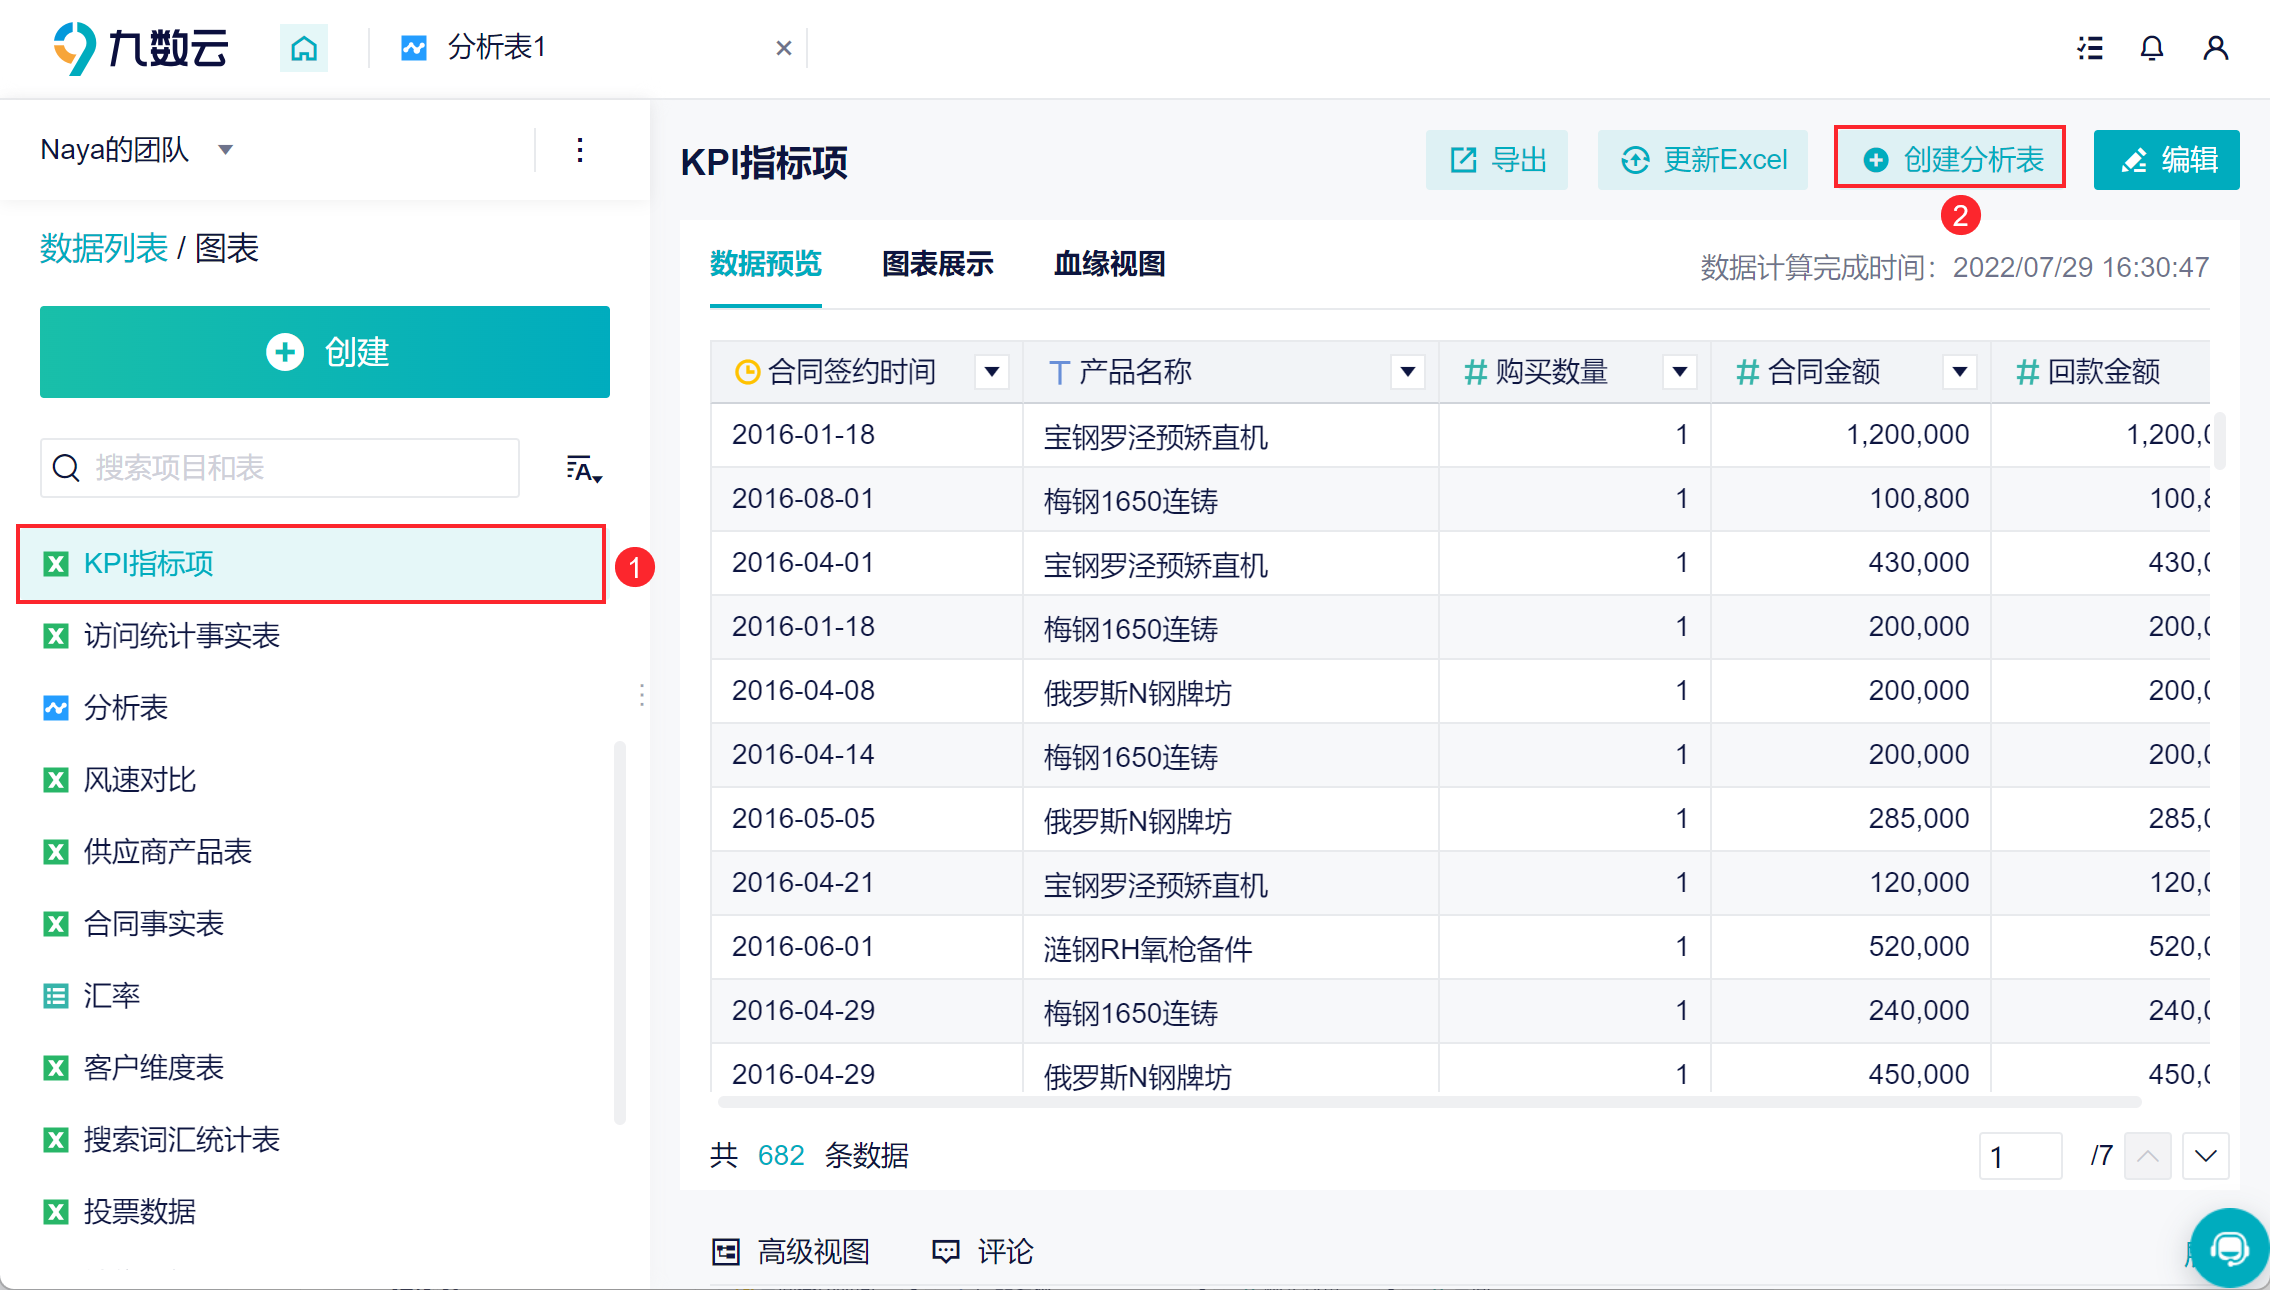2270x1290 pixels.
Task: Open the task list icon
Action: (2090, 48)
